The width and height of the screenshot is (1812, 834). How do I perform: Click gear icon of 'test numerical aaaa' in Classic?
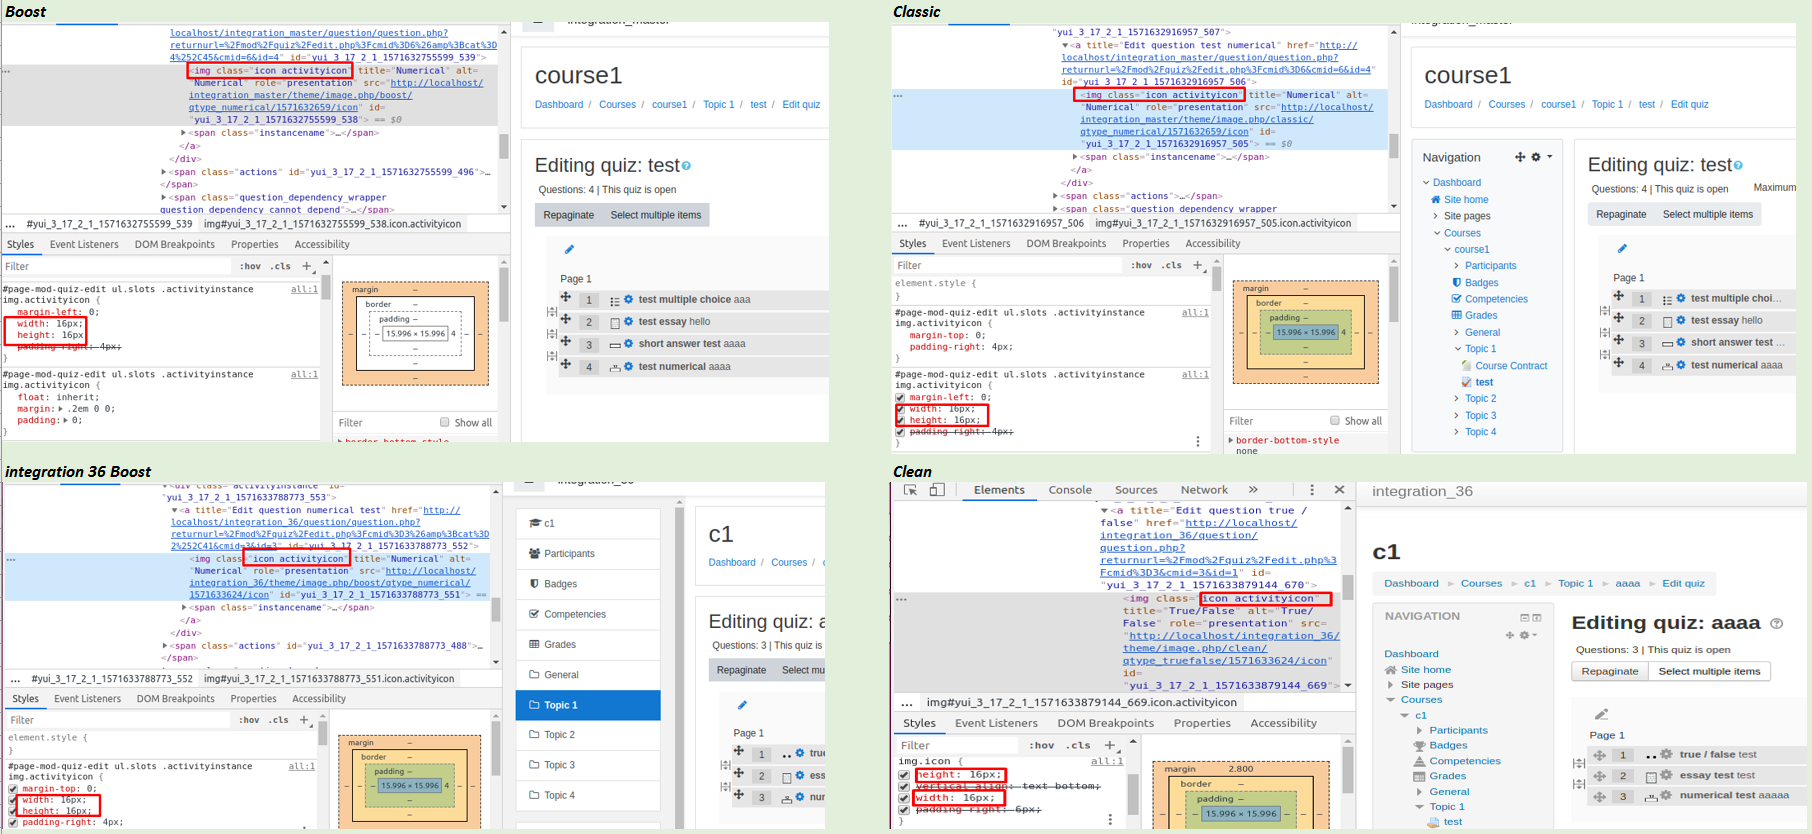pos(1681,365)
